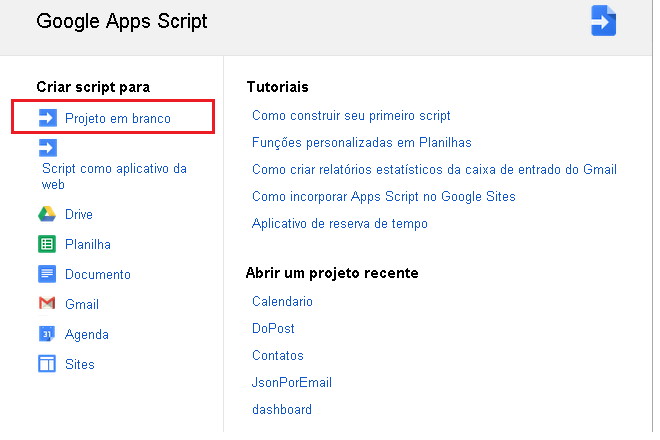
Task: Click the Criar script para heading
Action: (x=93, y=87)
